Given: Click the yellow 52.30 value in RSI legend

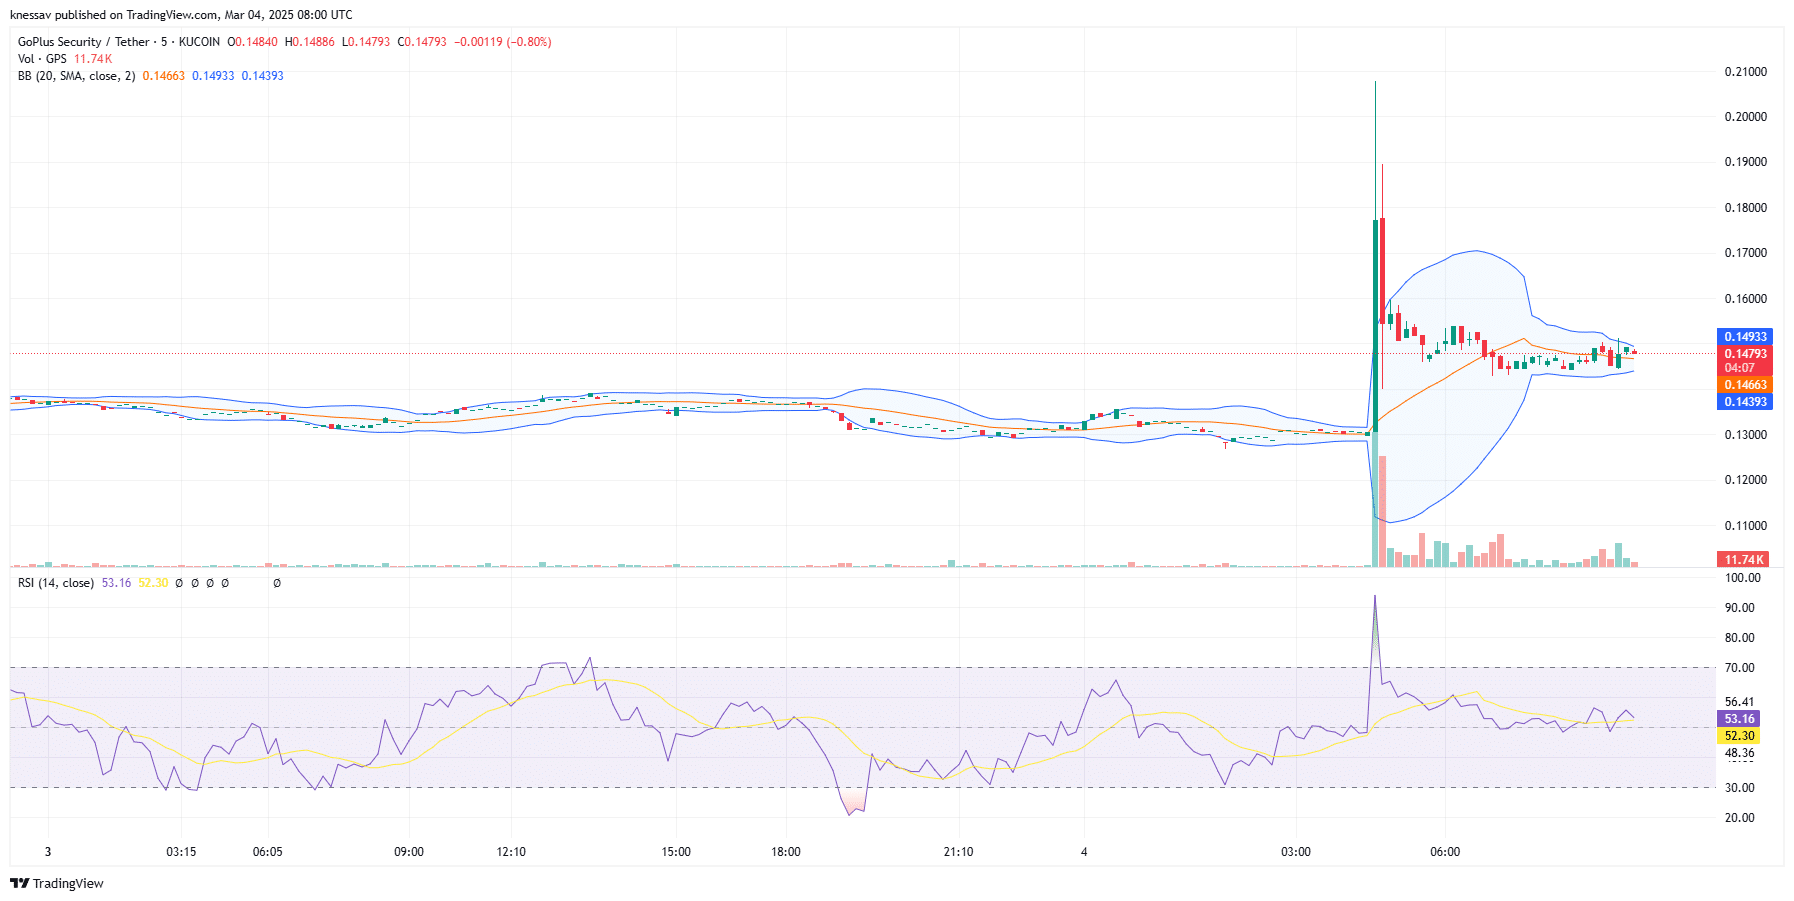Looking at the screenshot, I should pyautogui.click(x=153, y=583).
